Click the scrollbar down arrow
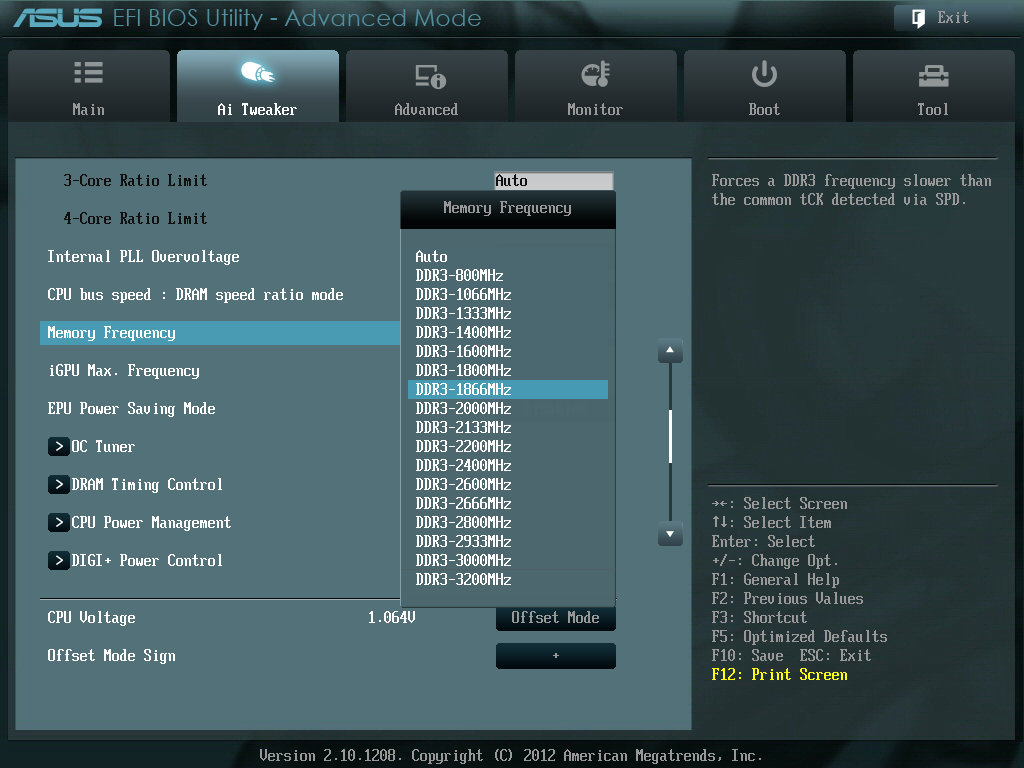 pyautogui.click(x=670, y=534)
